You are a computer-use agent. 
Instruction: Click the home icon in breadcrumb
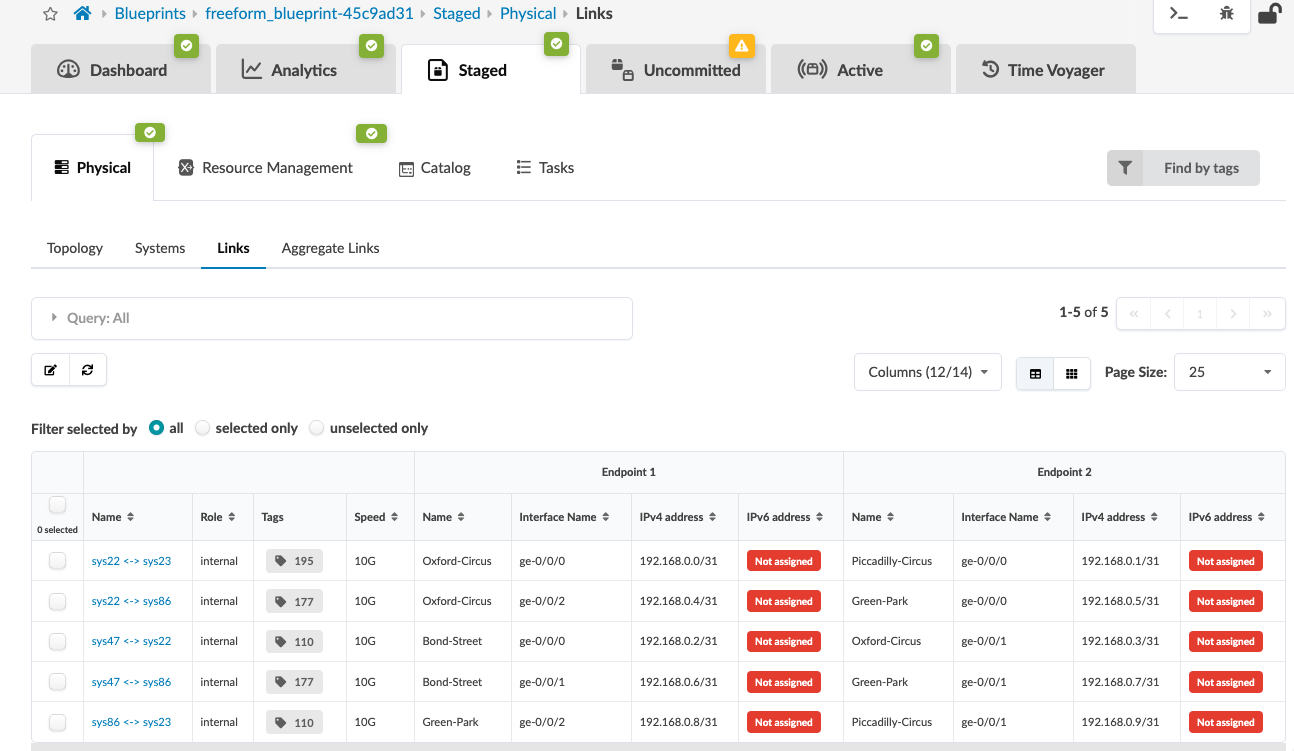click(83, 14)
